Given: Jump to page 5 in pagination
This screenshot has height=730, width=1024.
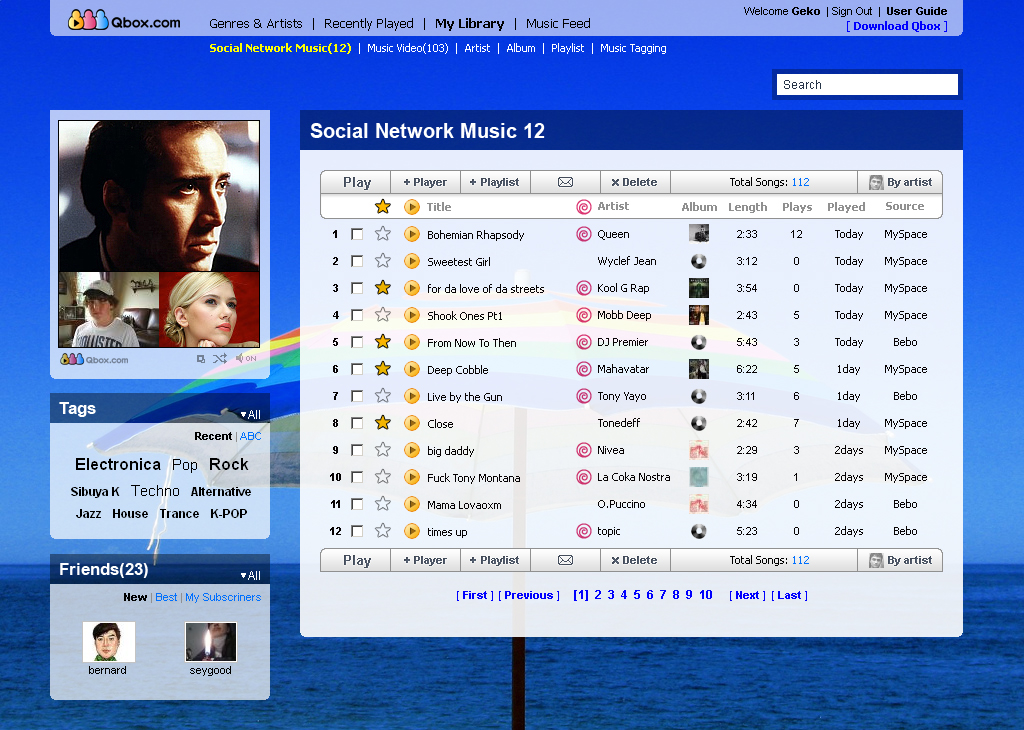Looking at the screenshot, I should point(637,595).
